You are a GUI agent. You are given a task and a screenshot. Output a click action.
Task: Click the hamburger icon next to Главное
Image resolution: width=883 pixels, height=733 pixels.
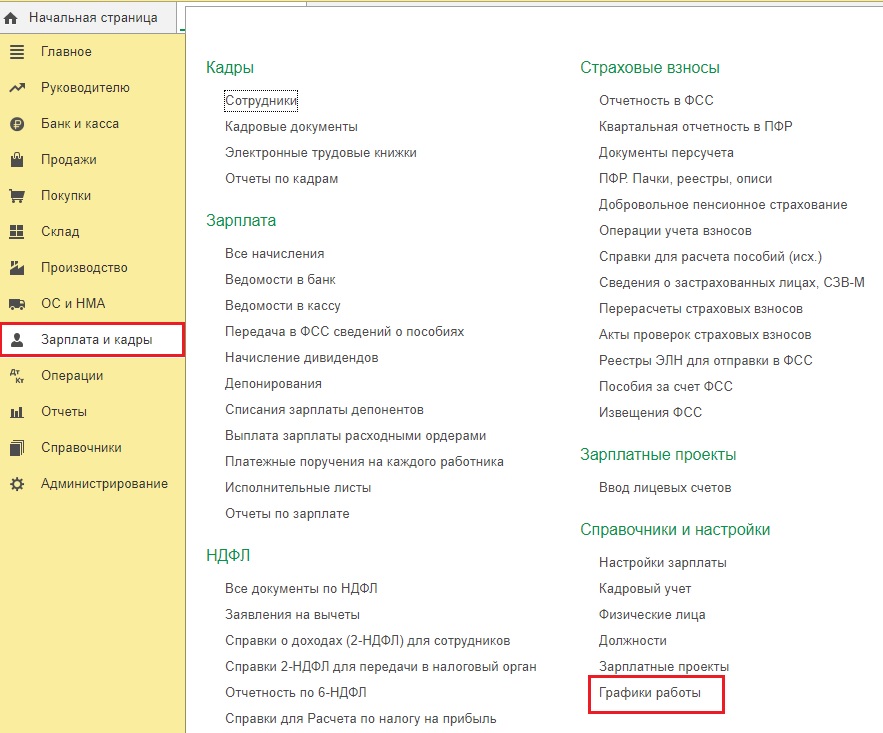(x=17, y=52)
